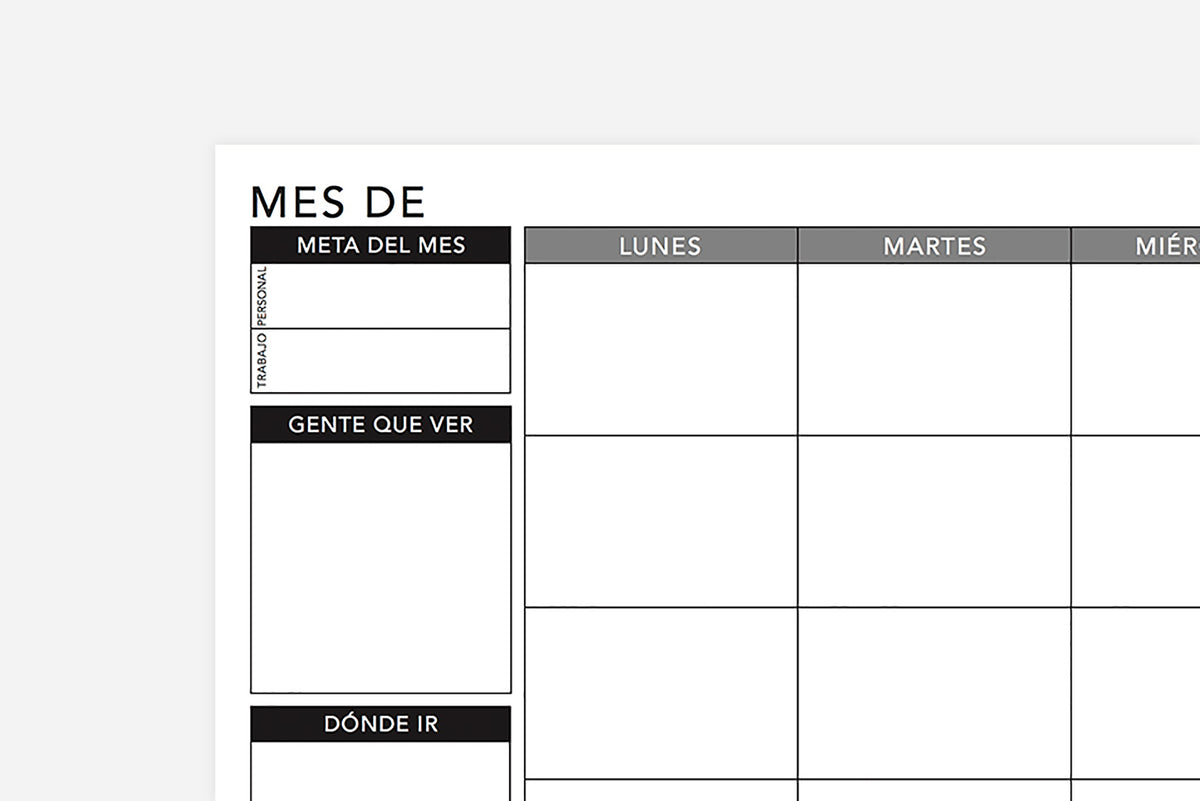Click the first week cell under MIÉRCOLES

1137,349
